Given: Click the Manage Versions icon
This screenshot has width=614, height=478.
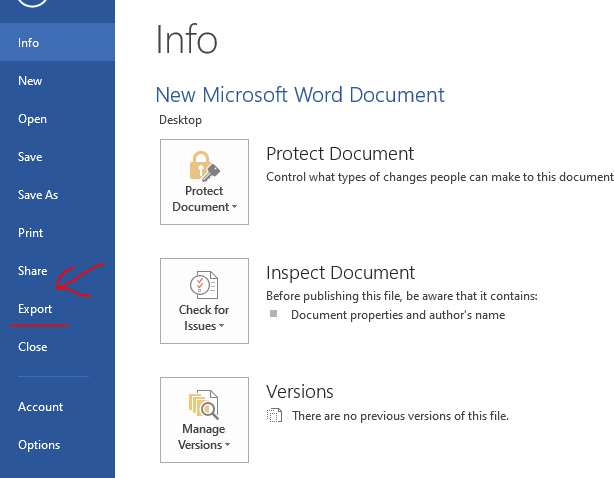Looking at the screenshot, I should [204, 404].
